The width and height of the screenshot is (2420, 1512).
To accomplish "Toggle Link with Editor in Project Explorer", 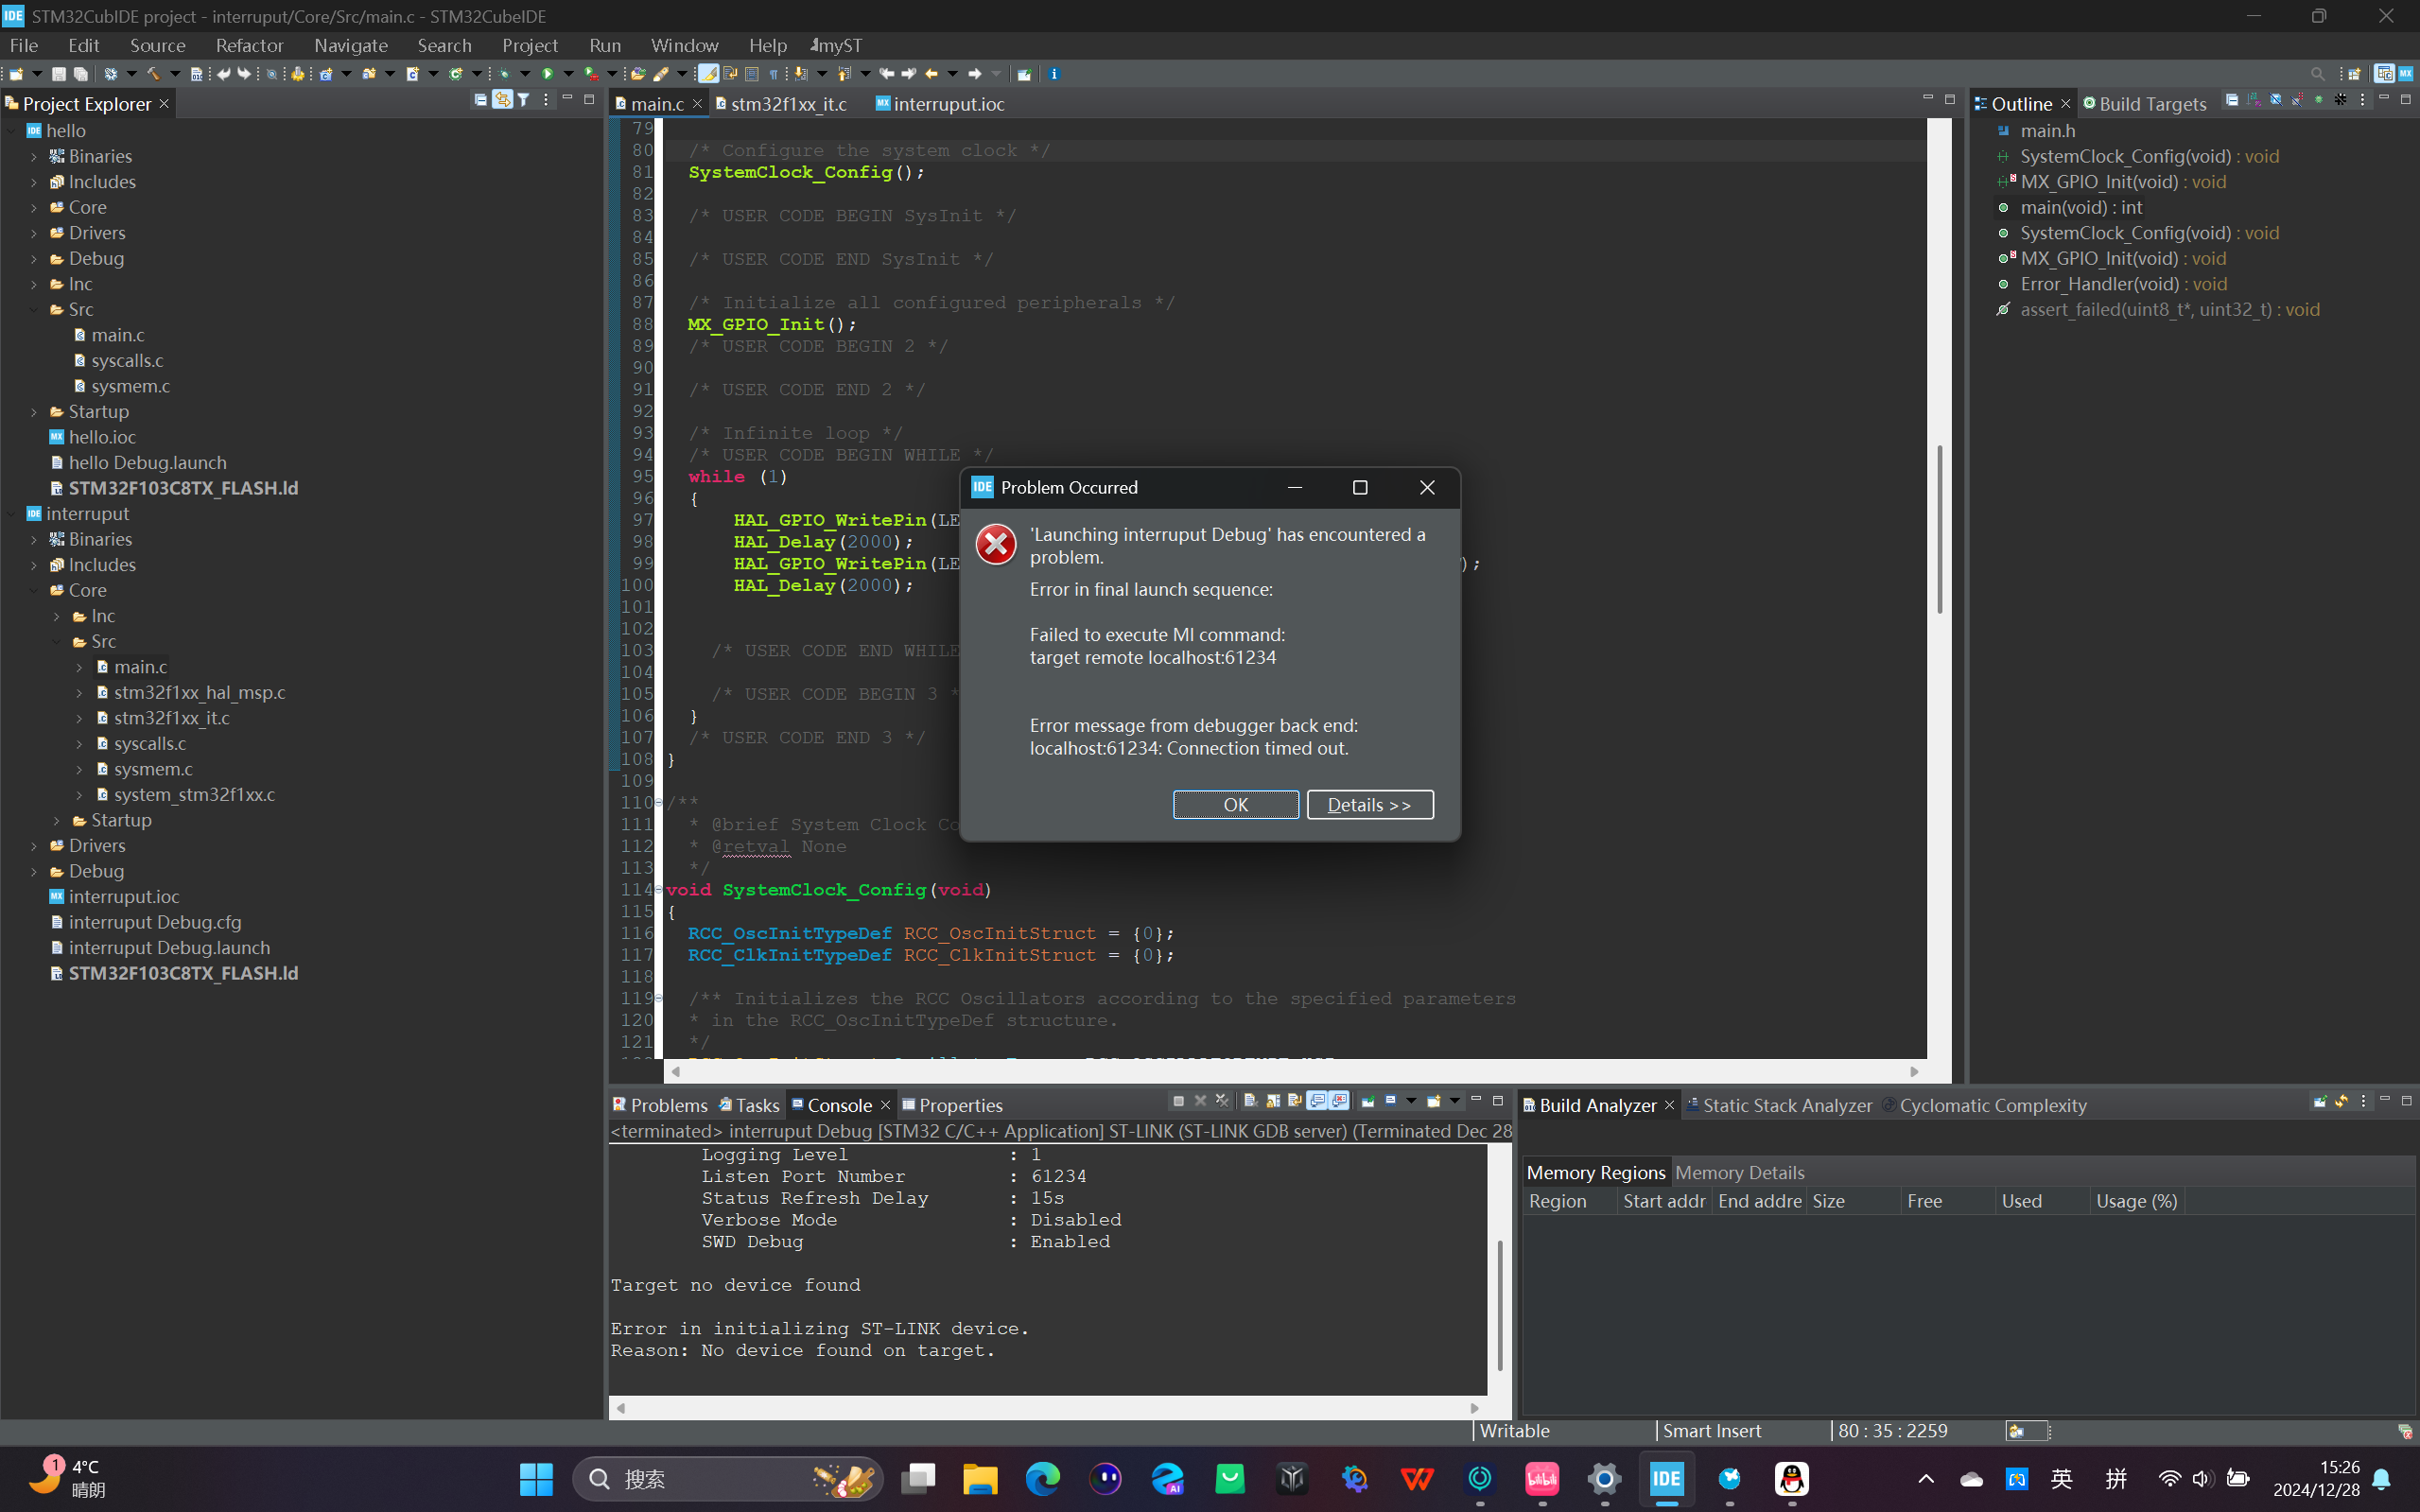I will pyautogui.click(x=502, y=100).
